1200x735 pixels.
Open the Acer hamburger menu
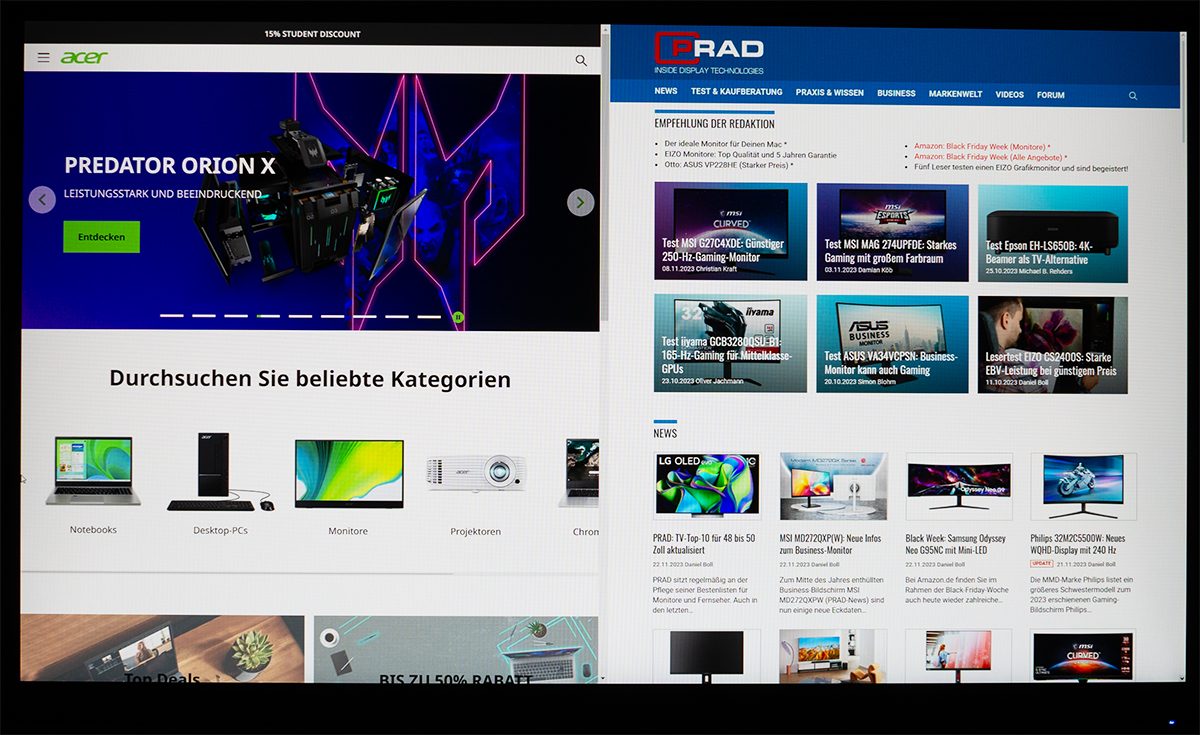point(44,58)
